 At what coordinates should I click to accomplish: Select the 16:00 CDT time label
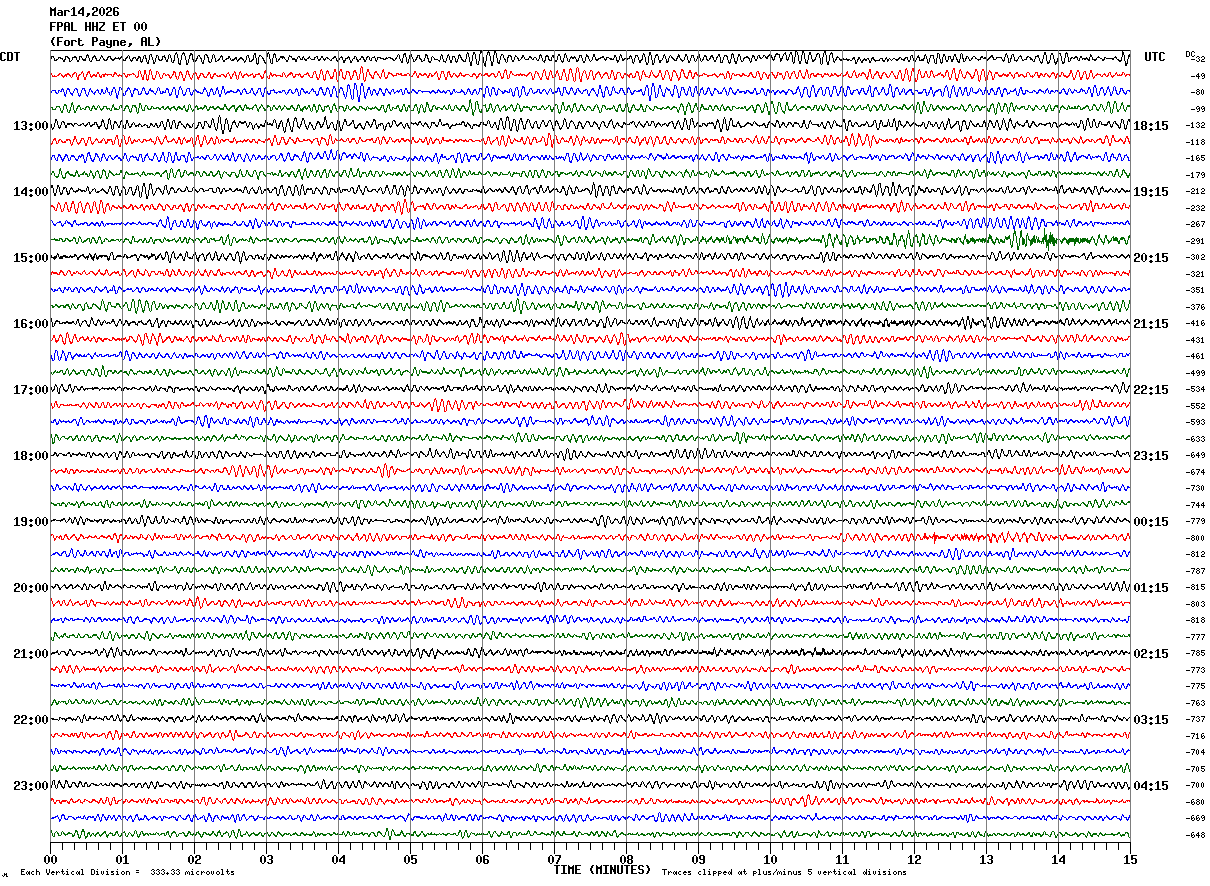pyautogui.click(x=30, y=324)
